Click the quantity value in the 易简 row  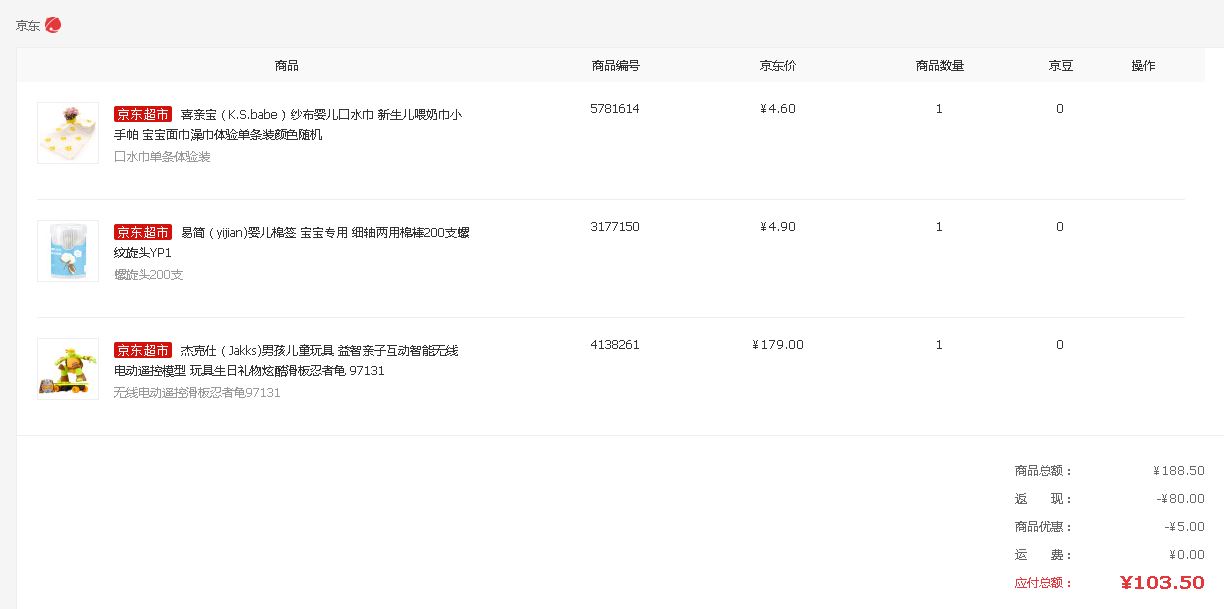939,227
